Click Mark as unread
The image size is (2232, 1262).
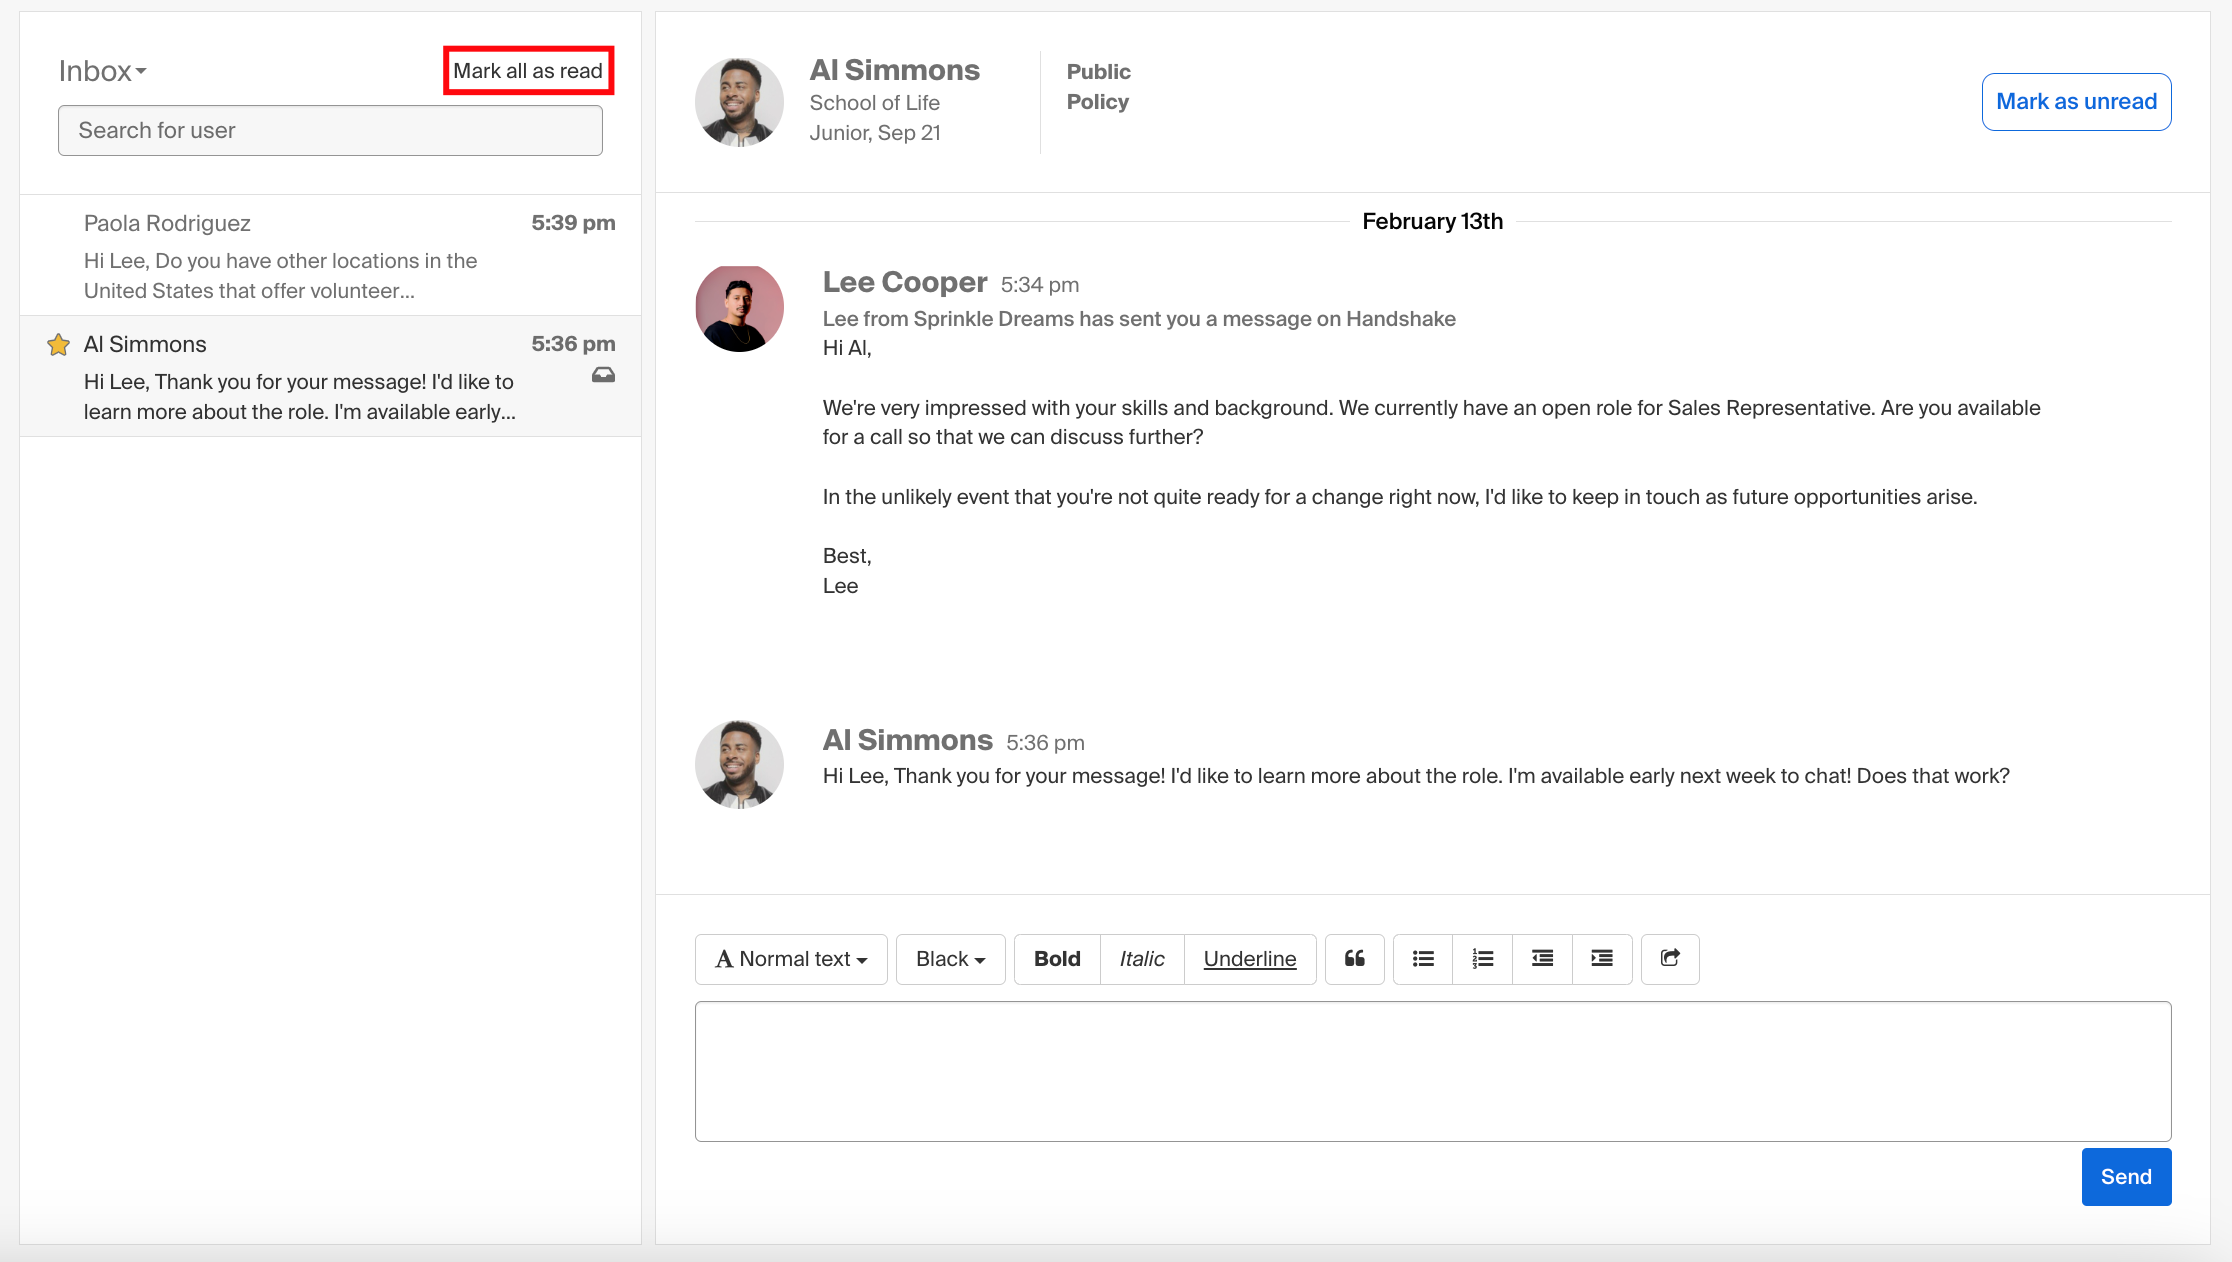point(2076,101)
